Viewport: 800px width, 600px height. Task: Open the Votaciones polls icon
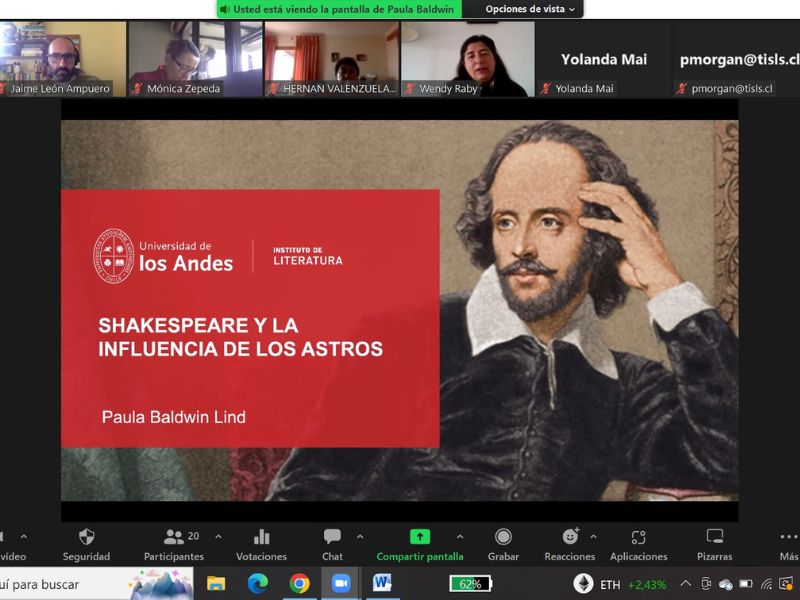[x=261, y=537]
